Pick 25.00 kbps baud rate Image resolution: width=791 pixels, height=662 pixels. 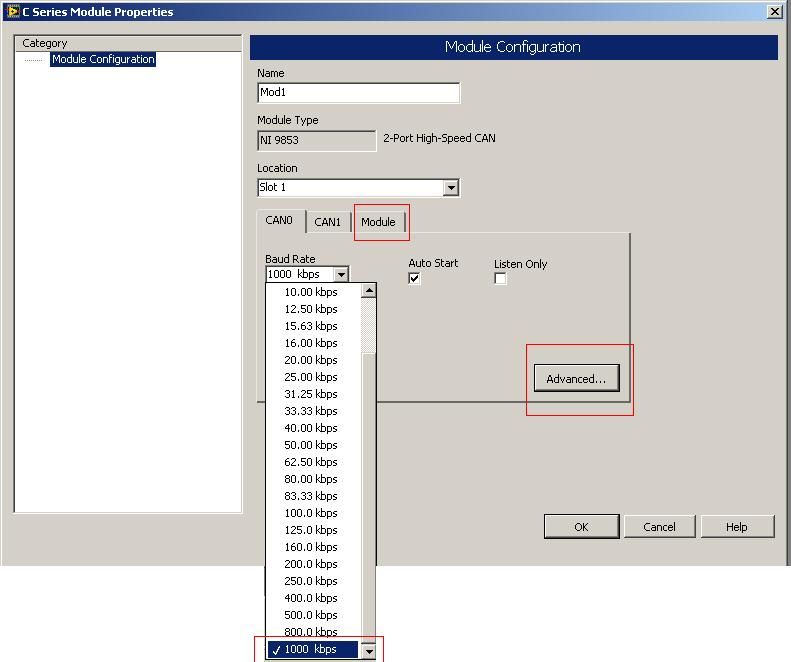(x=313, y=377)
